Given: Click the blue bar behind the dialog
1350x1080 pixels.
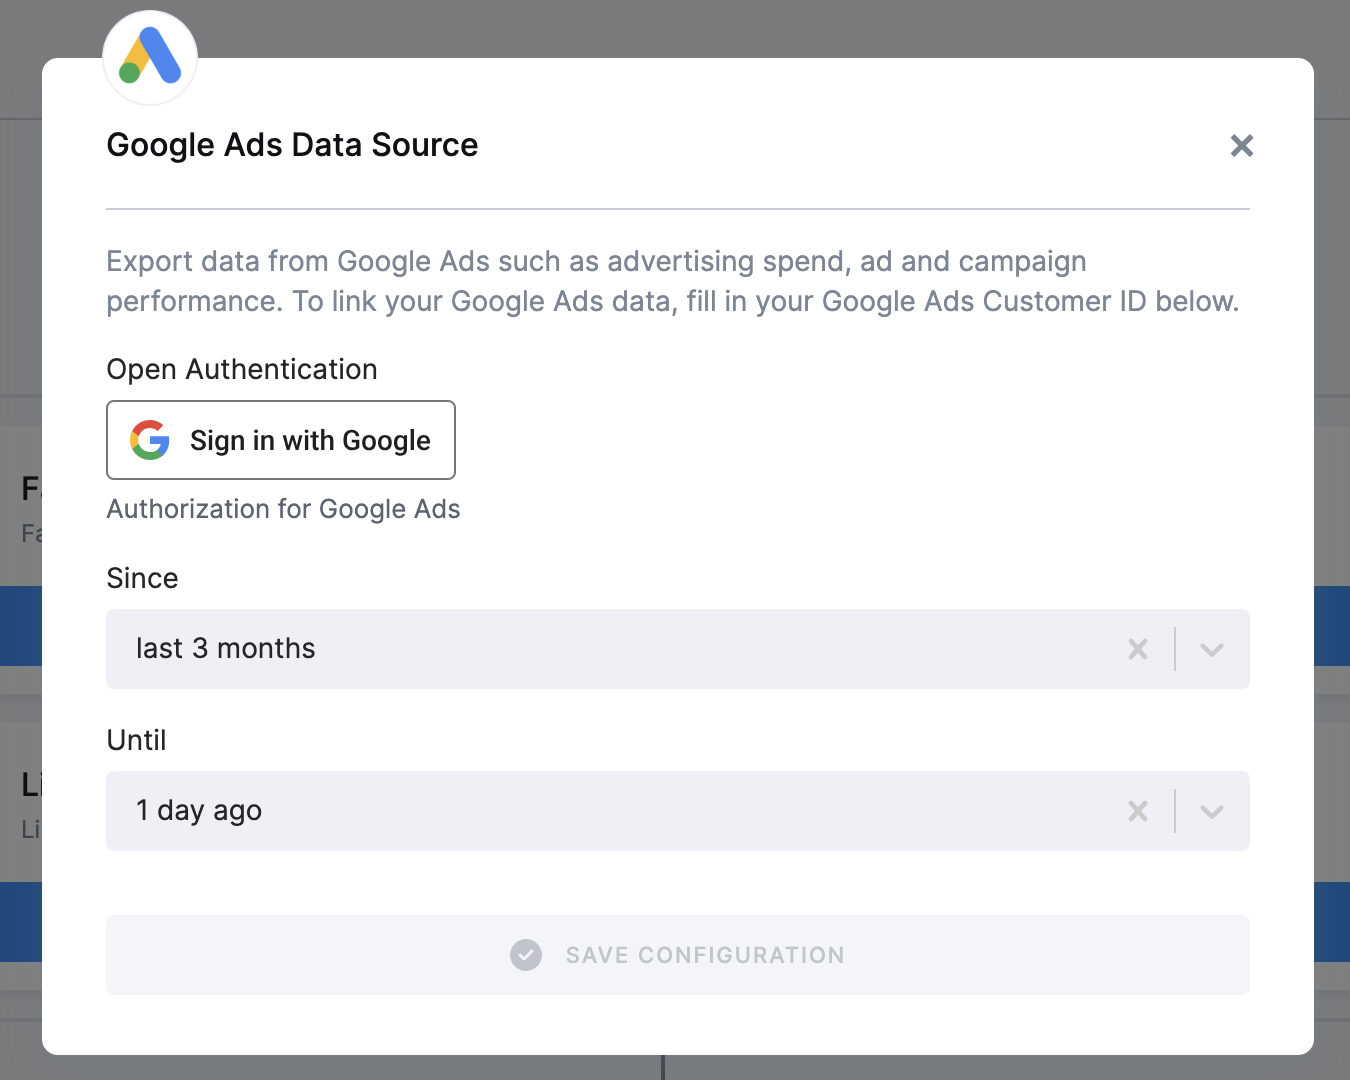Looking at the screenshot, I should 20,625.
